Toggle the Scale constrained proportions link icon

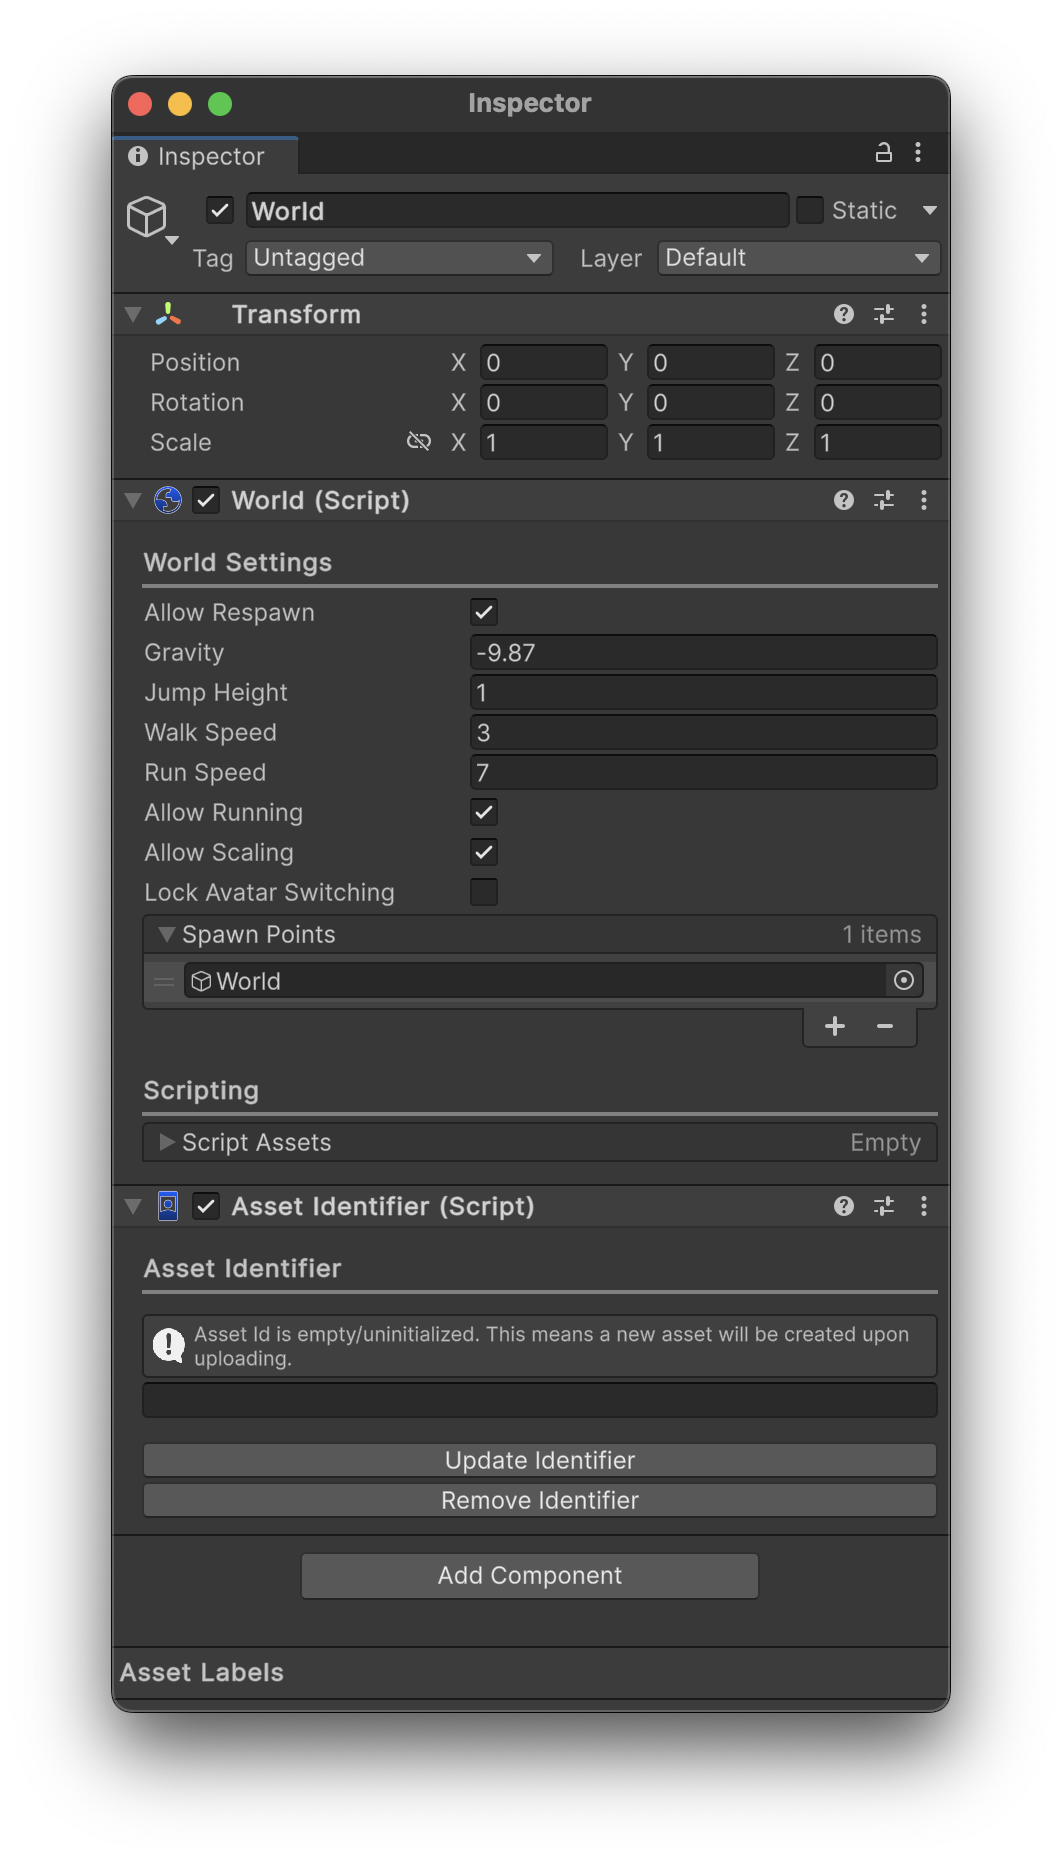[x=419, y=442]
